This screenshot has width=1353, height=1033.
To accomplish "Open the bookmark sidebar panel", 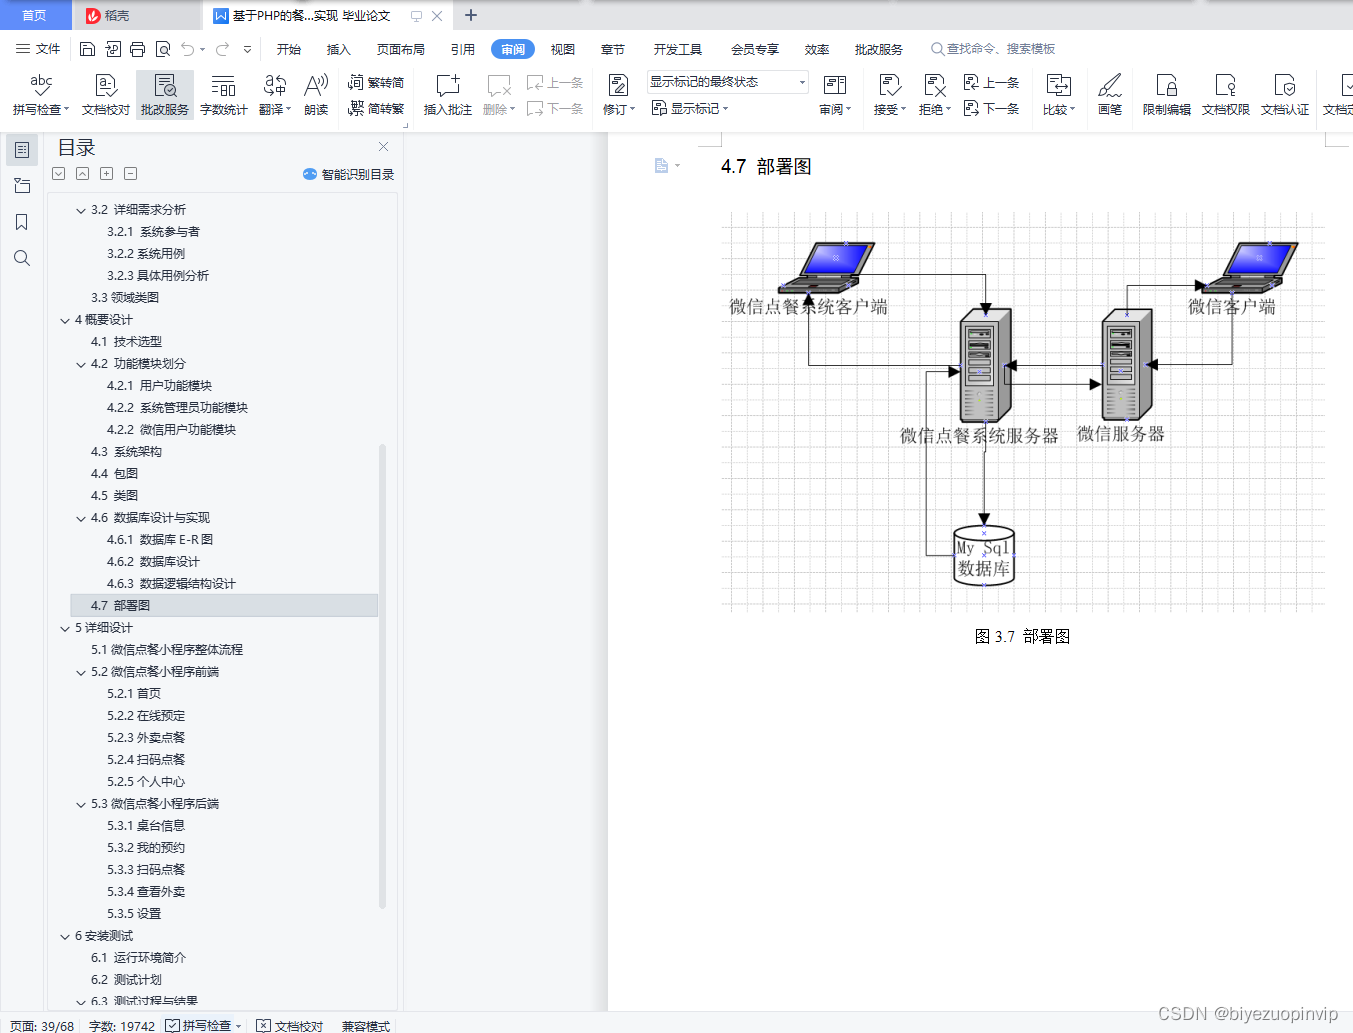I will [x=21, y=222].
